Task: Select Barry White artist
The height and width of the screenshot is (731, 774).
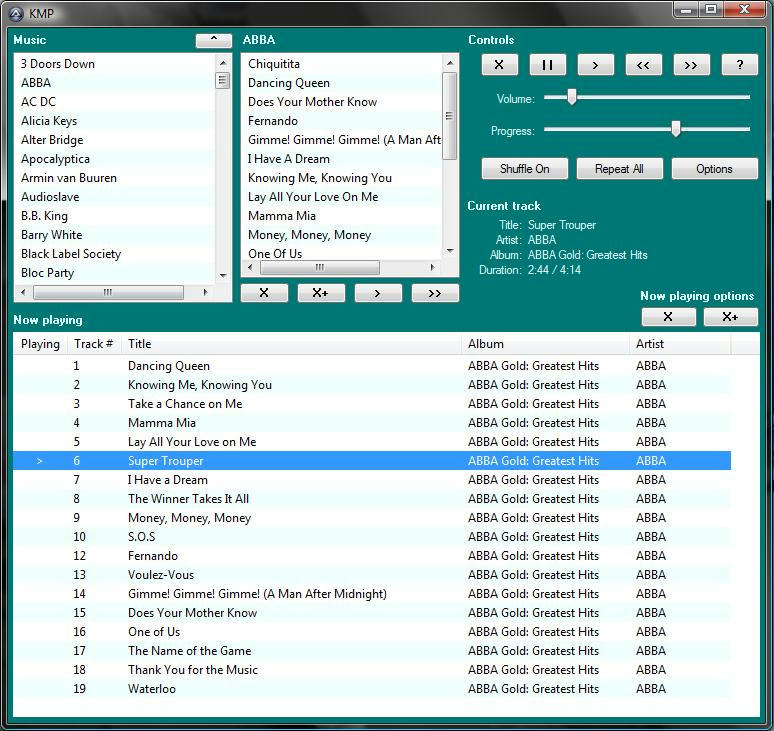Action: 115,234
